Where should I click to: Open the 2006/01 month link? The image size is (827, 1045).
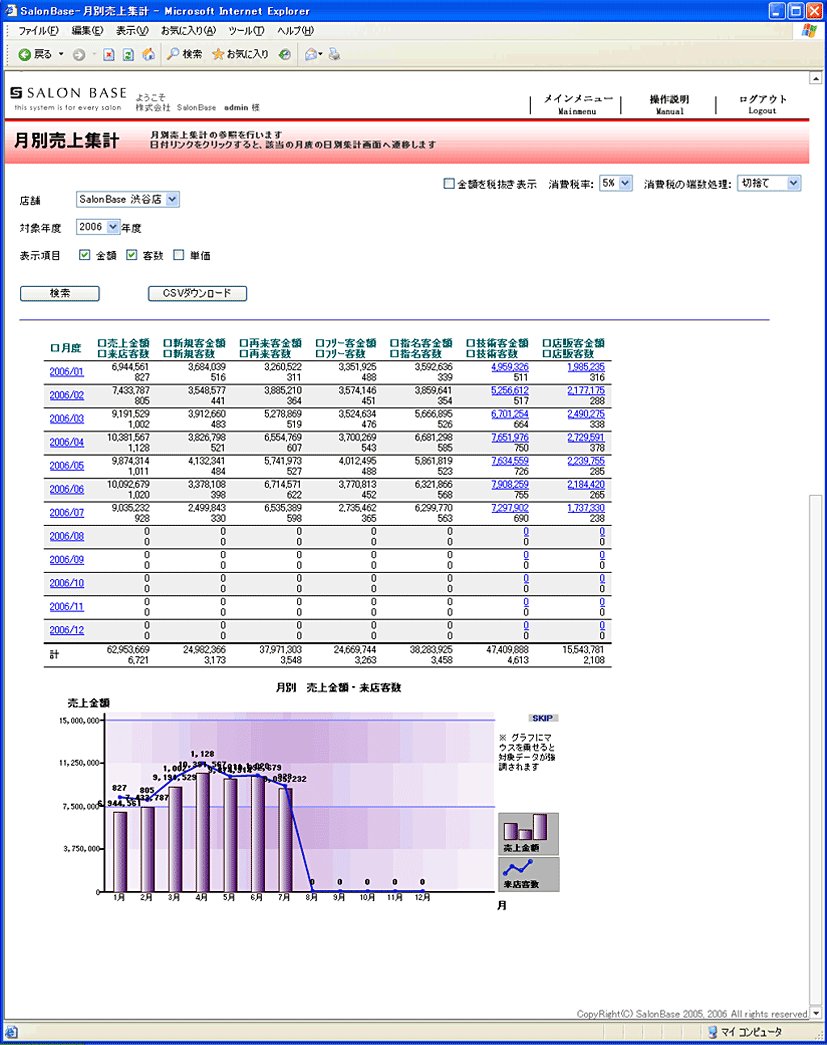tap(67, 372)
